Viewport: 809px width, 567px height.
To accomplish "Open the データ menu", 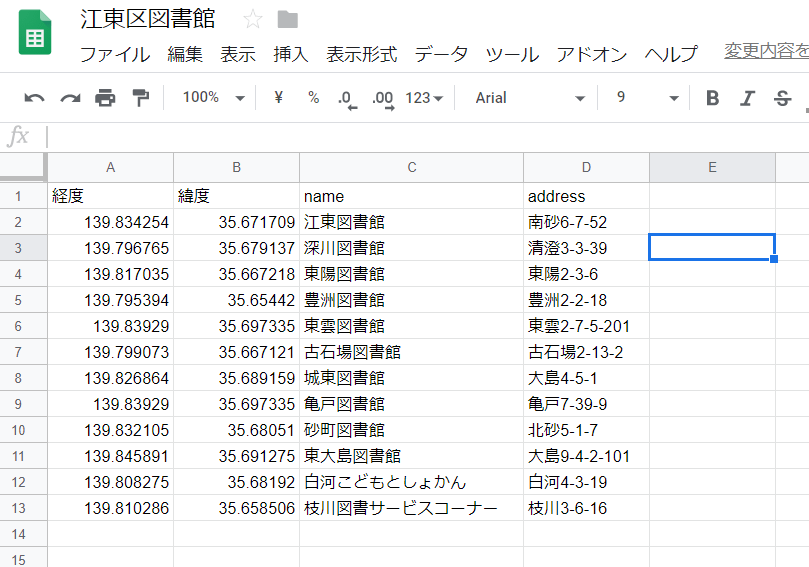I will coord(441,54).
